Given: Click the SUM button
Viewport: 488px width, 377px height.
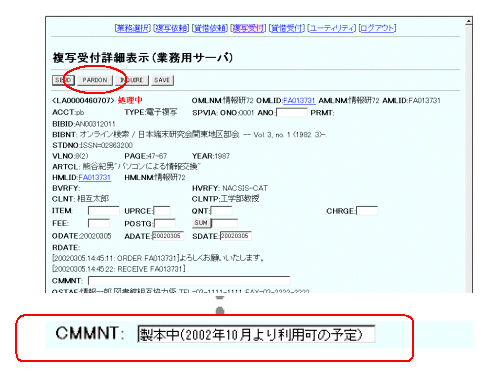Looking at the screenshot, I should pos(201,223).
